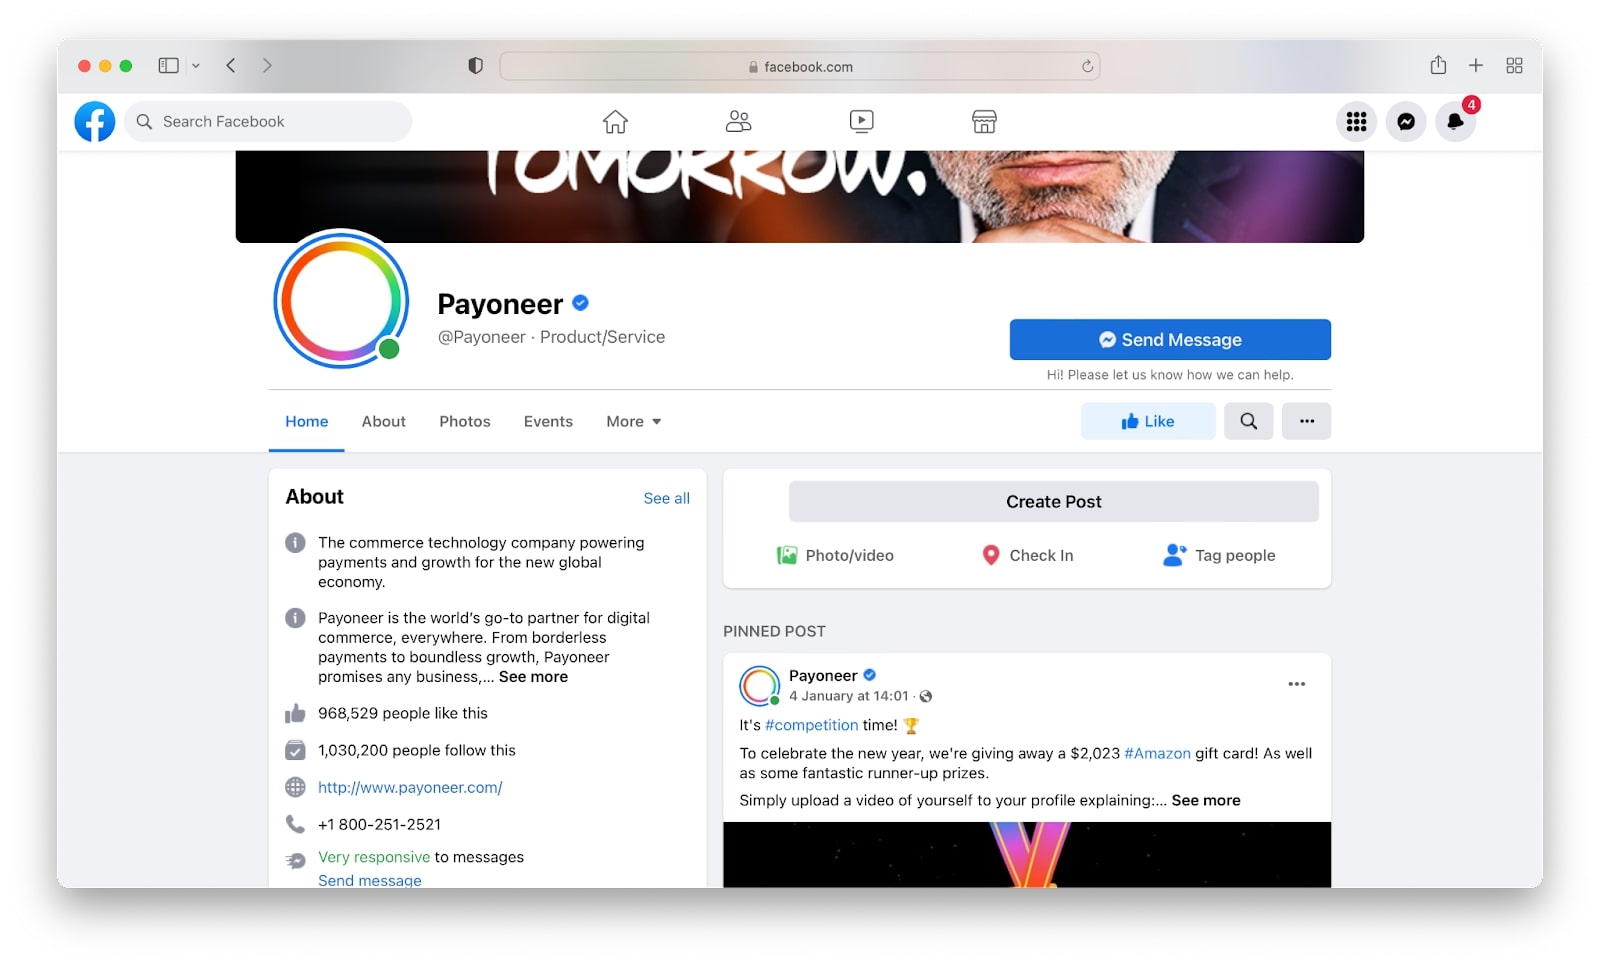The width and height of the screenshot is (1600, 964).
Task: Click the Safari sidebar toggle icon
Action: [x=169, y=66]
